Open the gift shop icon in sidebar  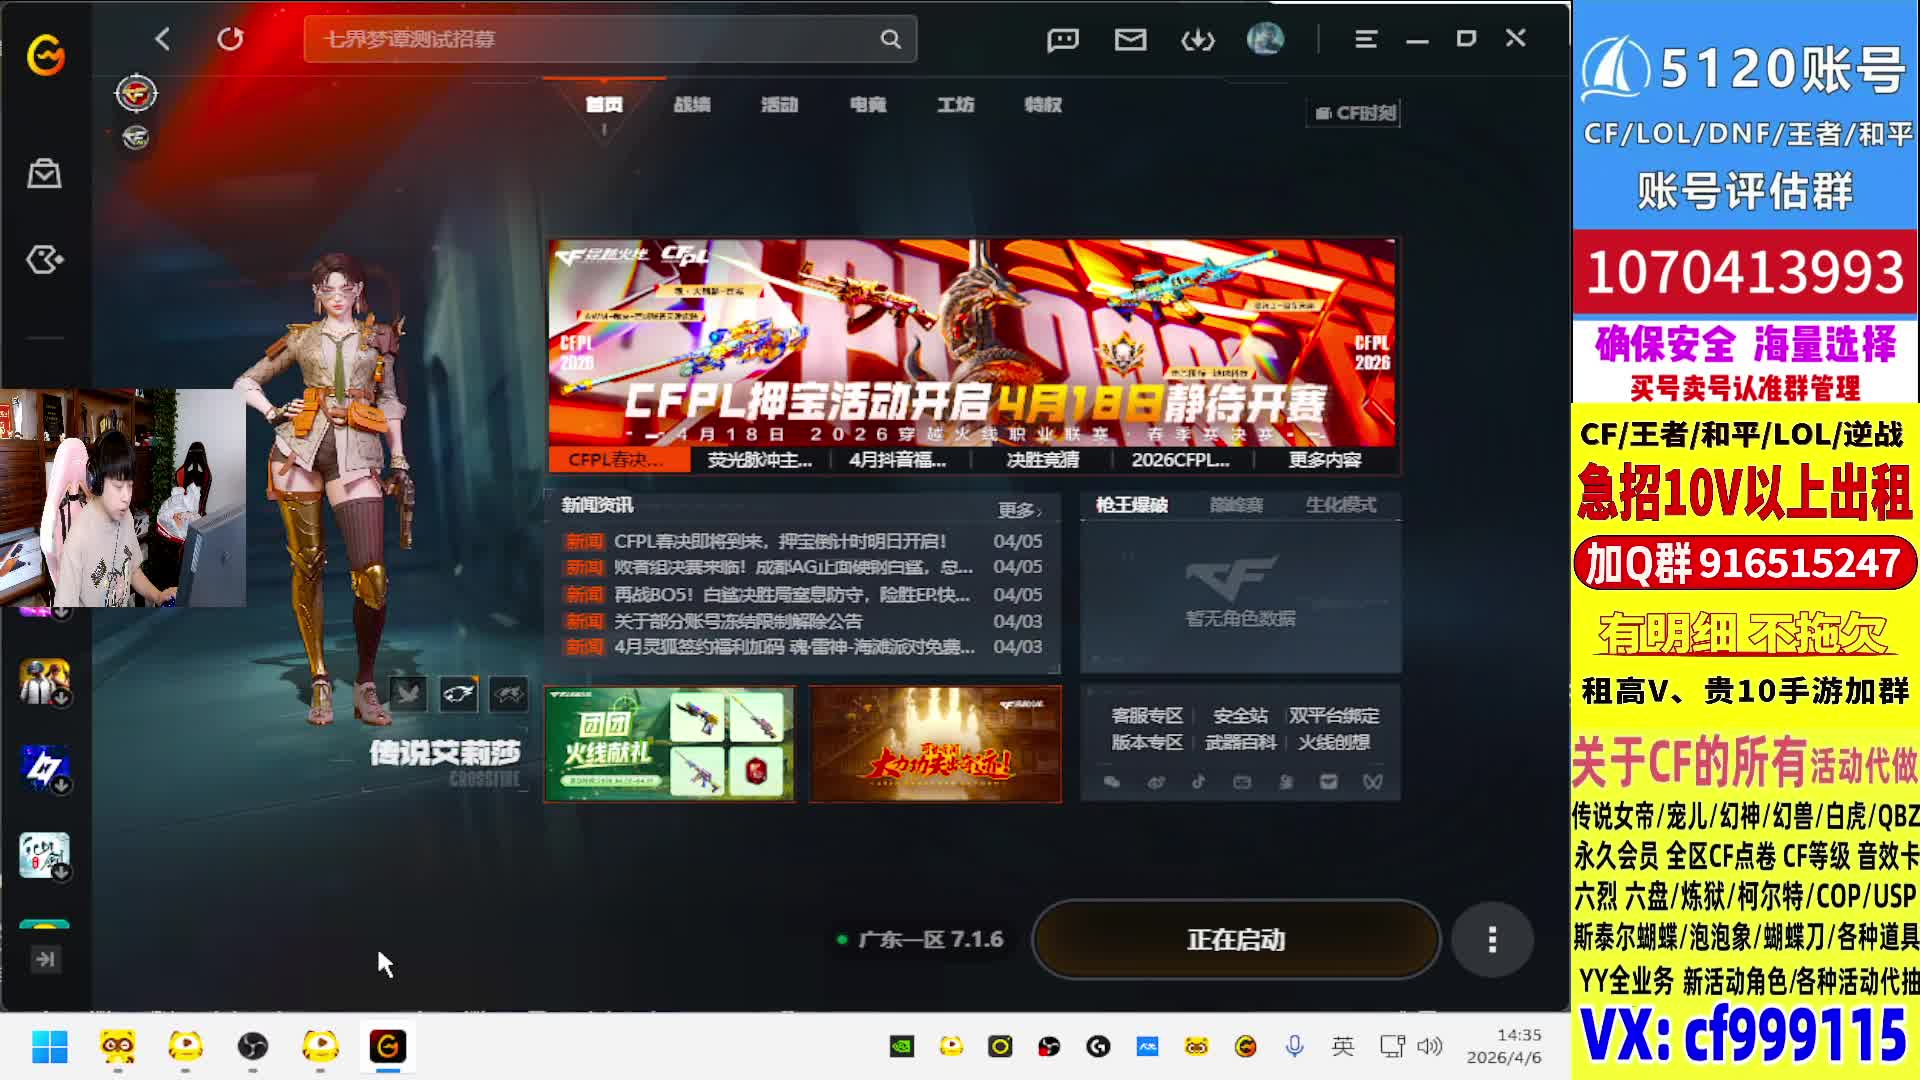point(44,174)
